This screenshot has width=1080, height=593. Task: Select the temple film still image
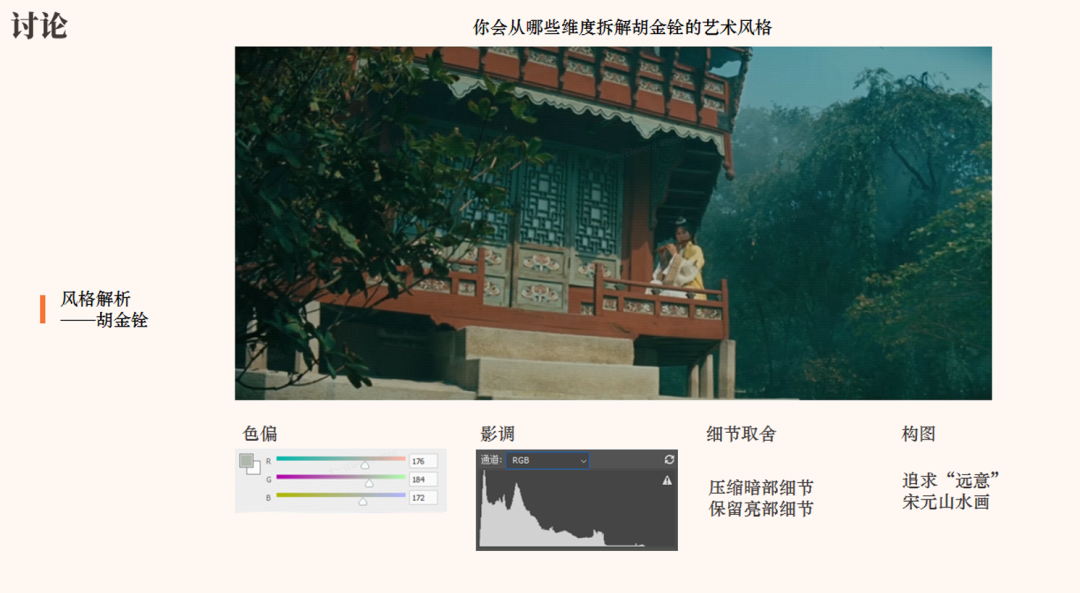click(613, 223)
